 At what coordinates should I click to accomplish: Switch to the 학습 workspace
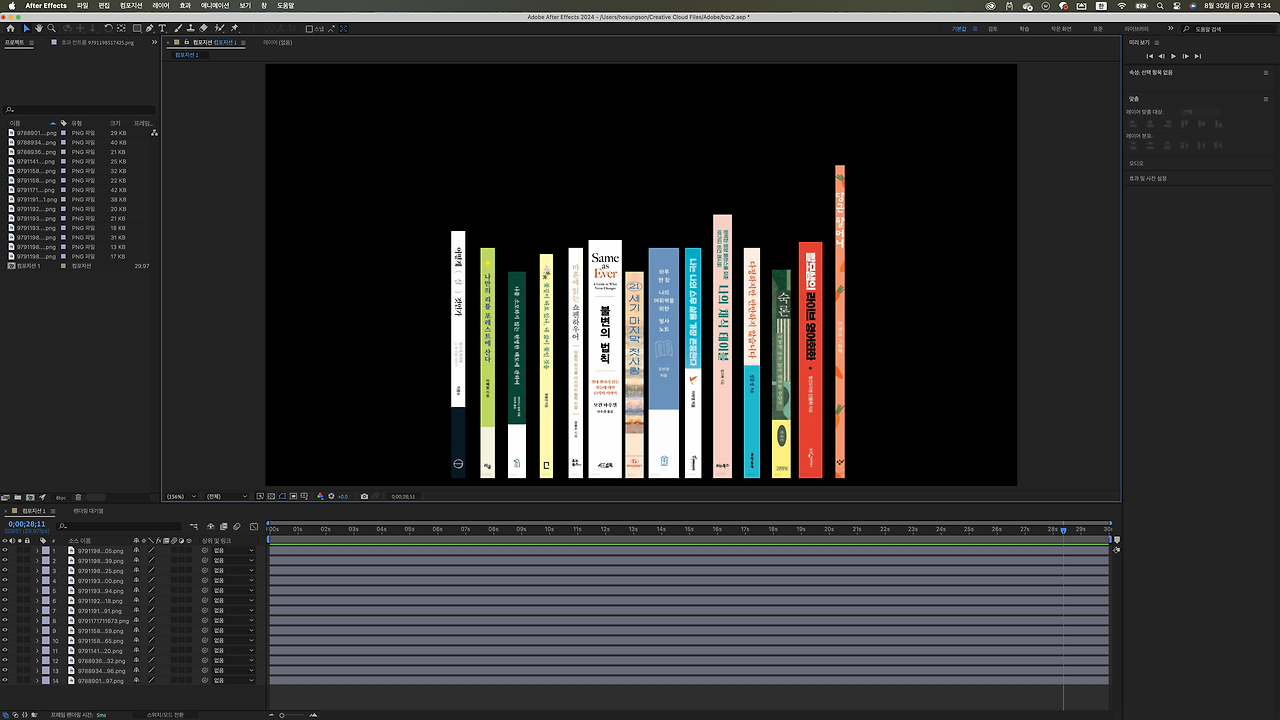point(1024,29)
